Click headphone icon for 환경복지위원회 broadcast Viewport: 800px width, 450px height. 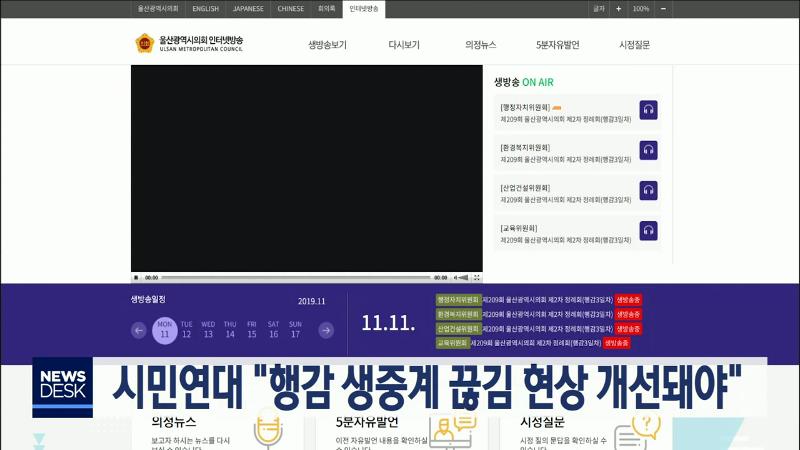pyautogui.click(x=648, y=151)
